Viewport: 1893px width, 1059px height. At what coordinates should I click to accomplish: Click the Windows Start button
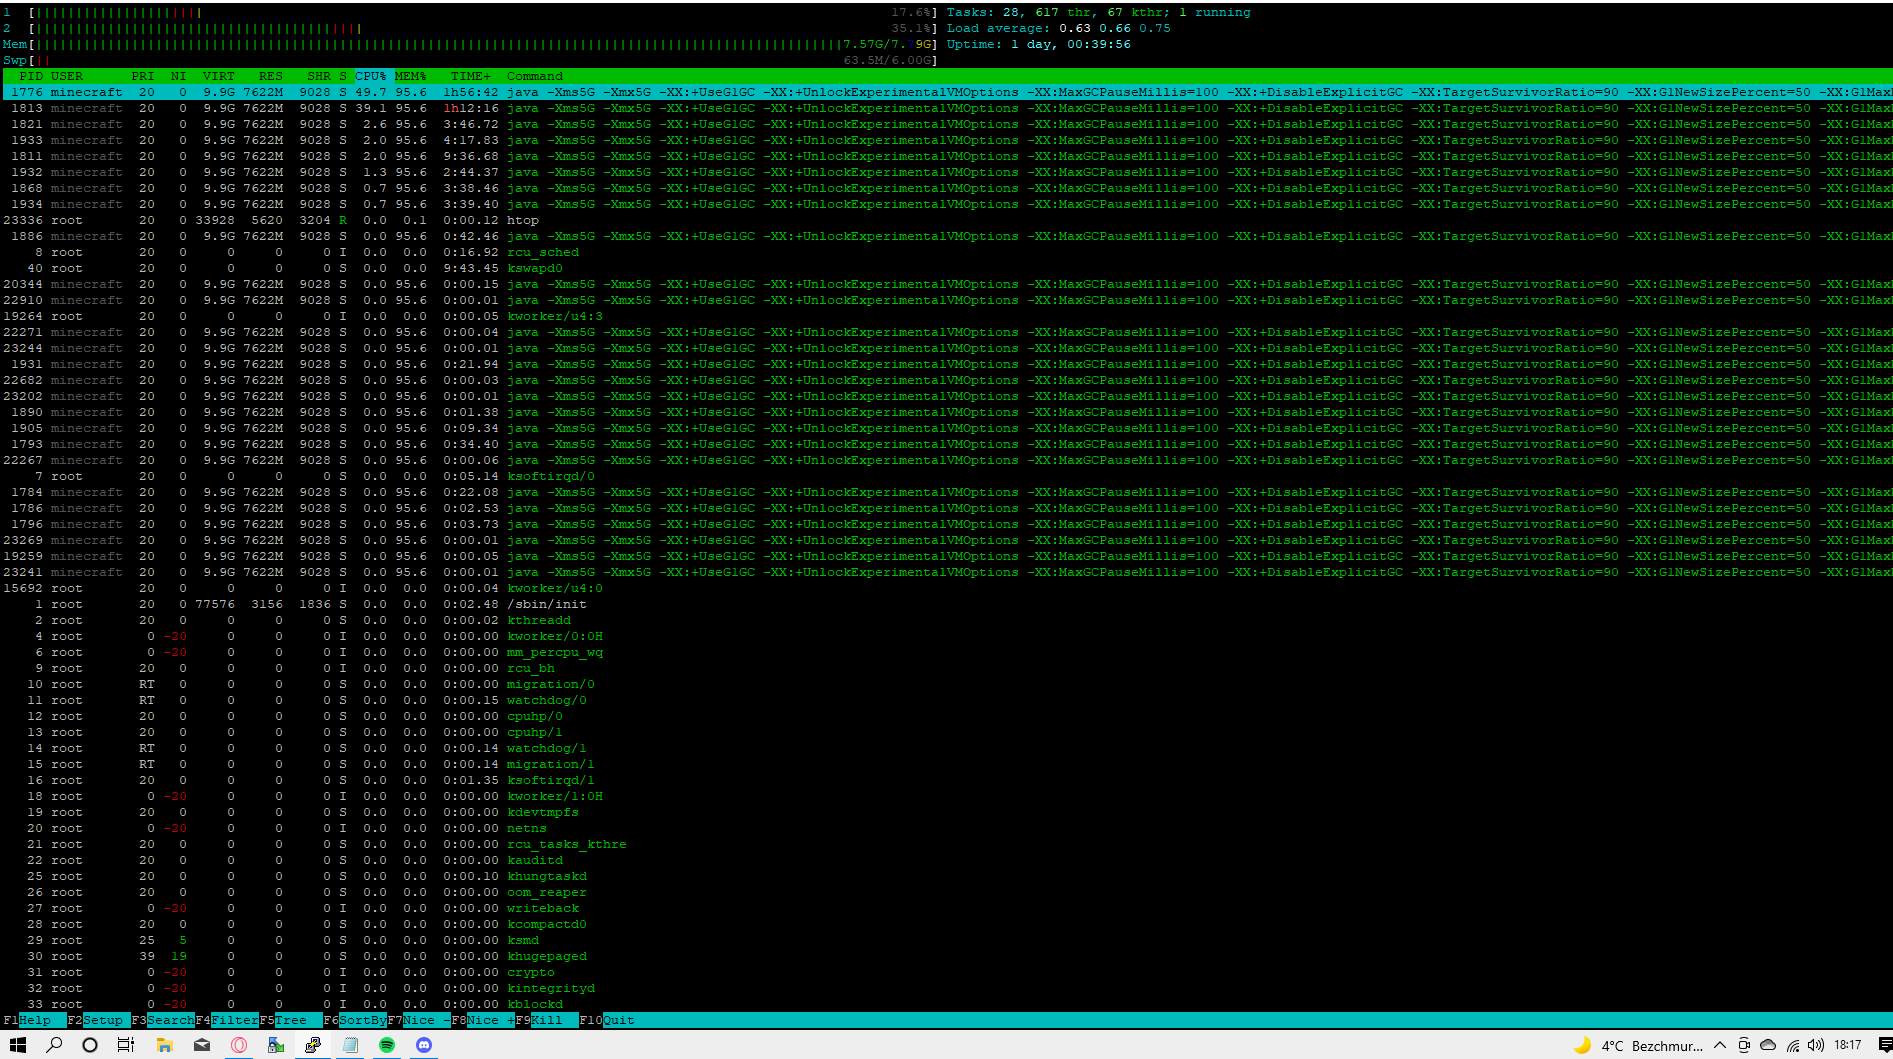coord(17,1045)
